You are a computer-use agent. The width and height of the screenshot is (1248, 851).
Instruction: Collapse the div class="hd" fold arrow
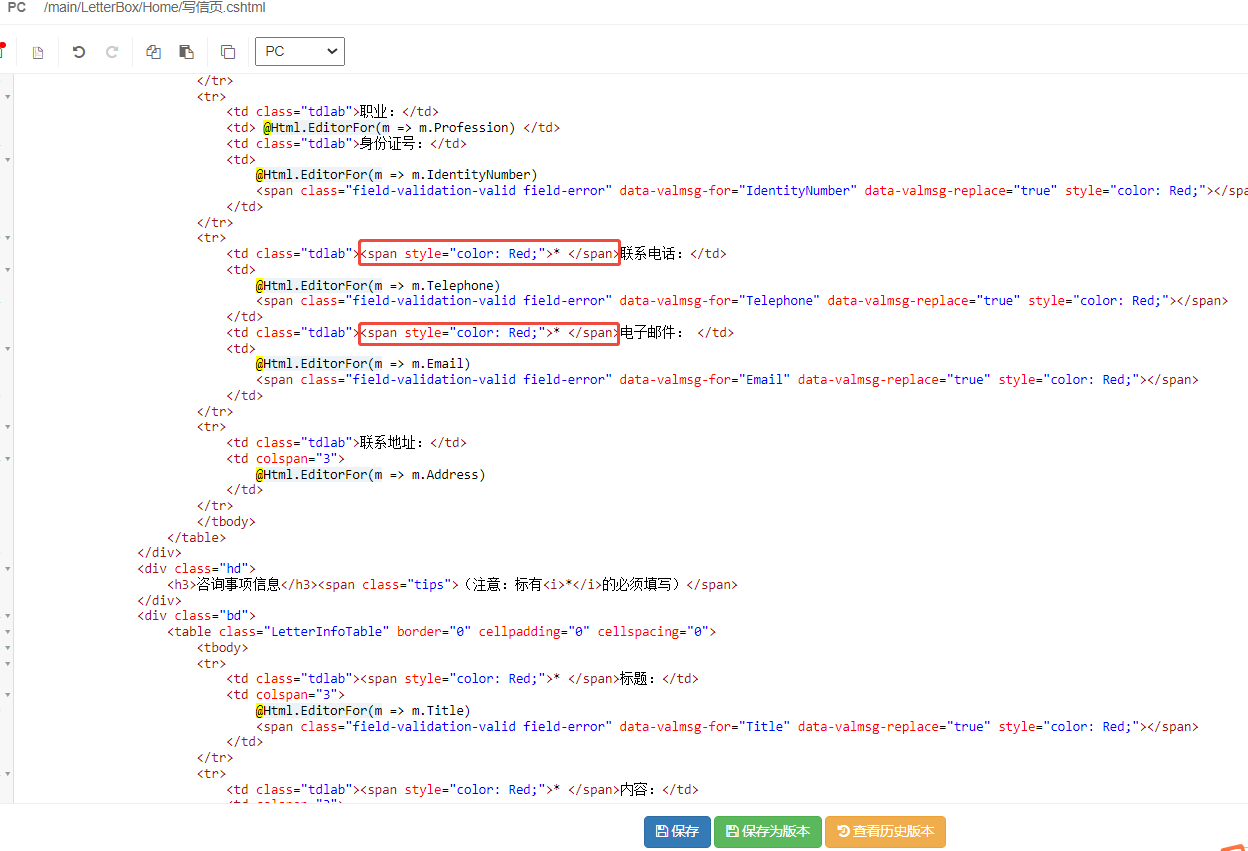[8, 568]
